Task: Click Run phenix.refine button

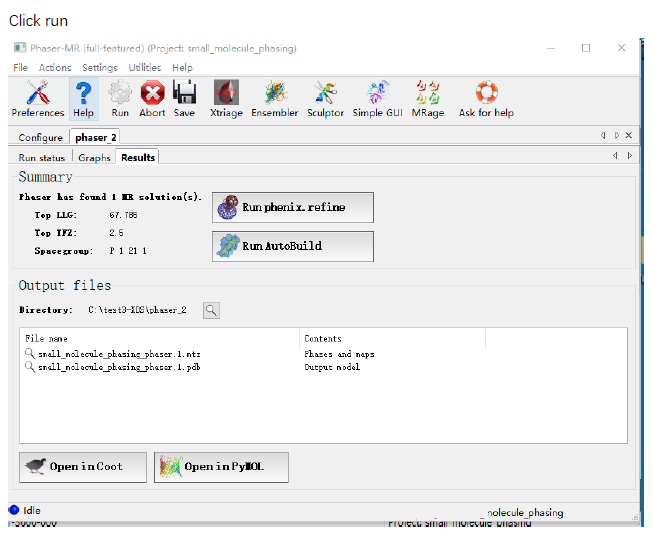Action: tap(293, 207)
